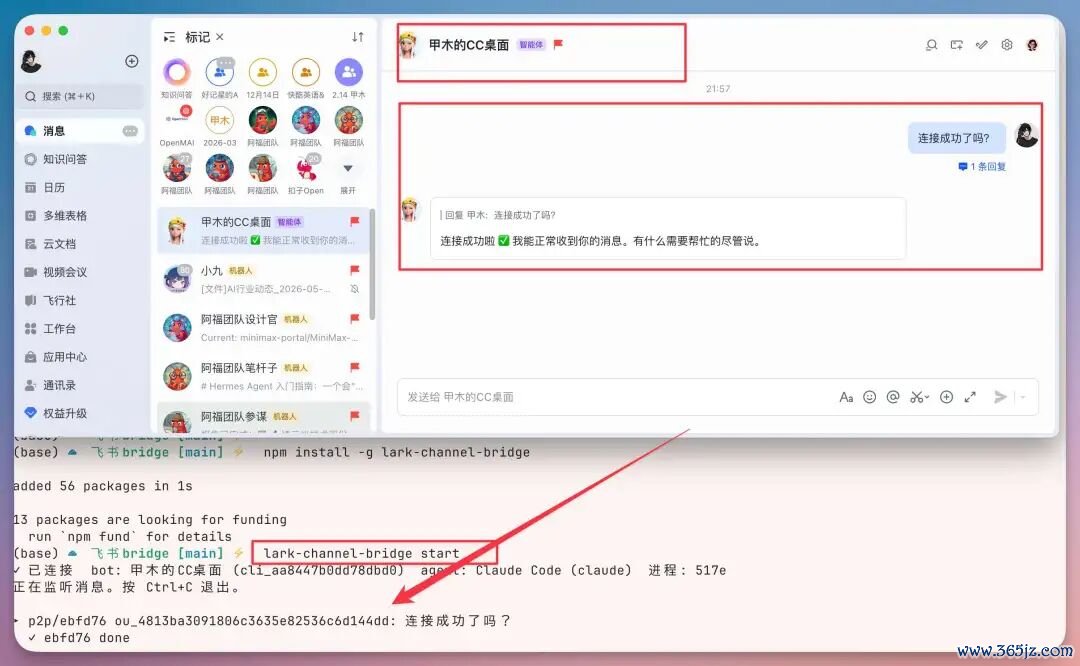
Task: Open the 阿福团队设计官 conversation
Action: click(x=264, y=328)
